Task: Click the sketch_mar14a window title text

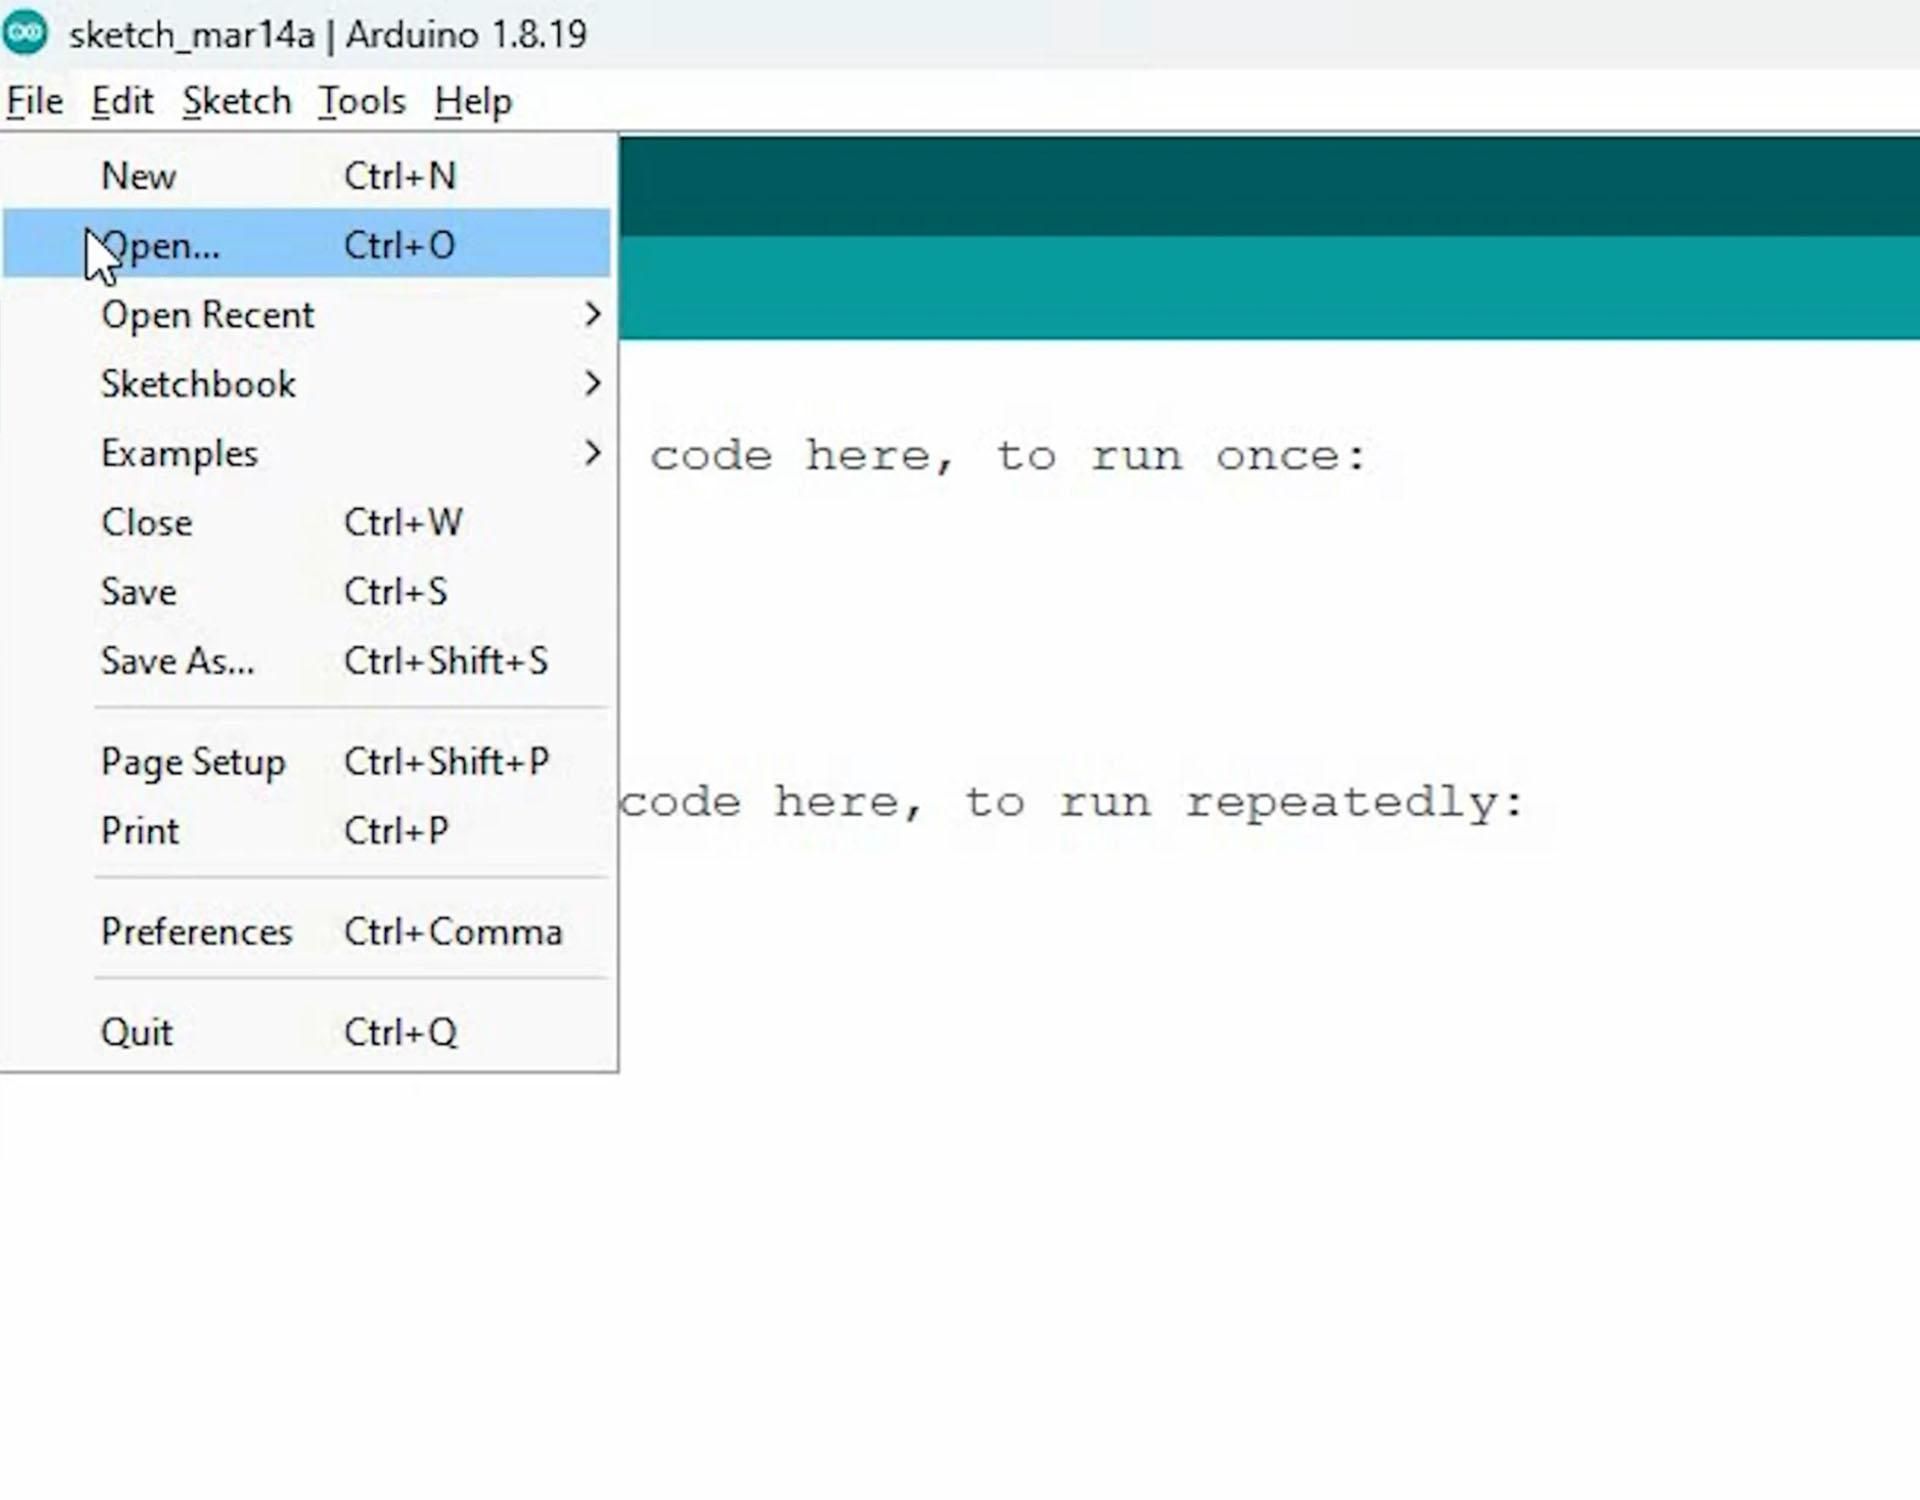Action: point(328,34)
